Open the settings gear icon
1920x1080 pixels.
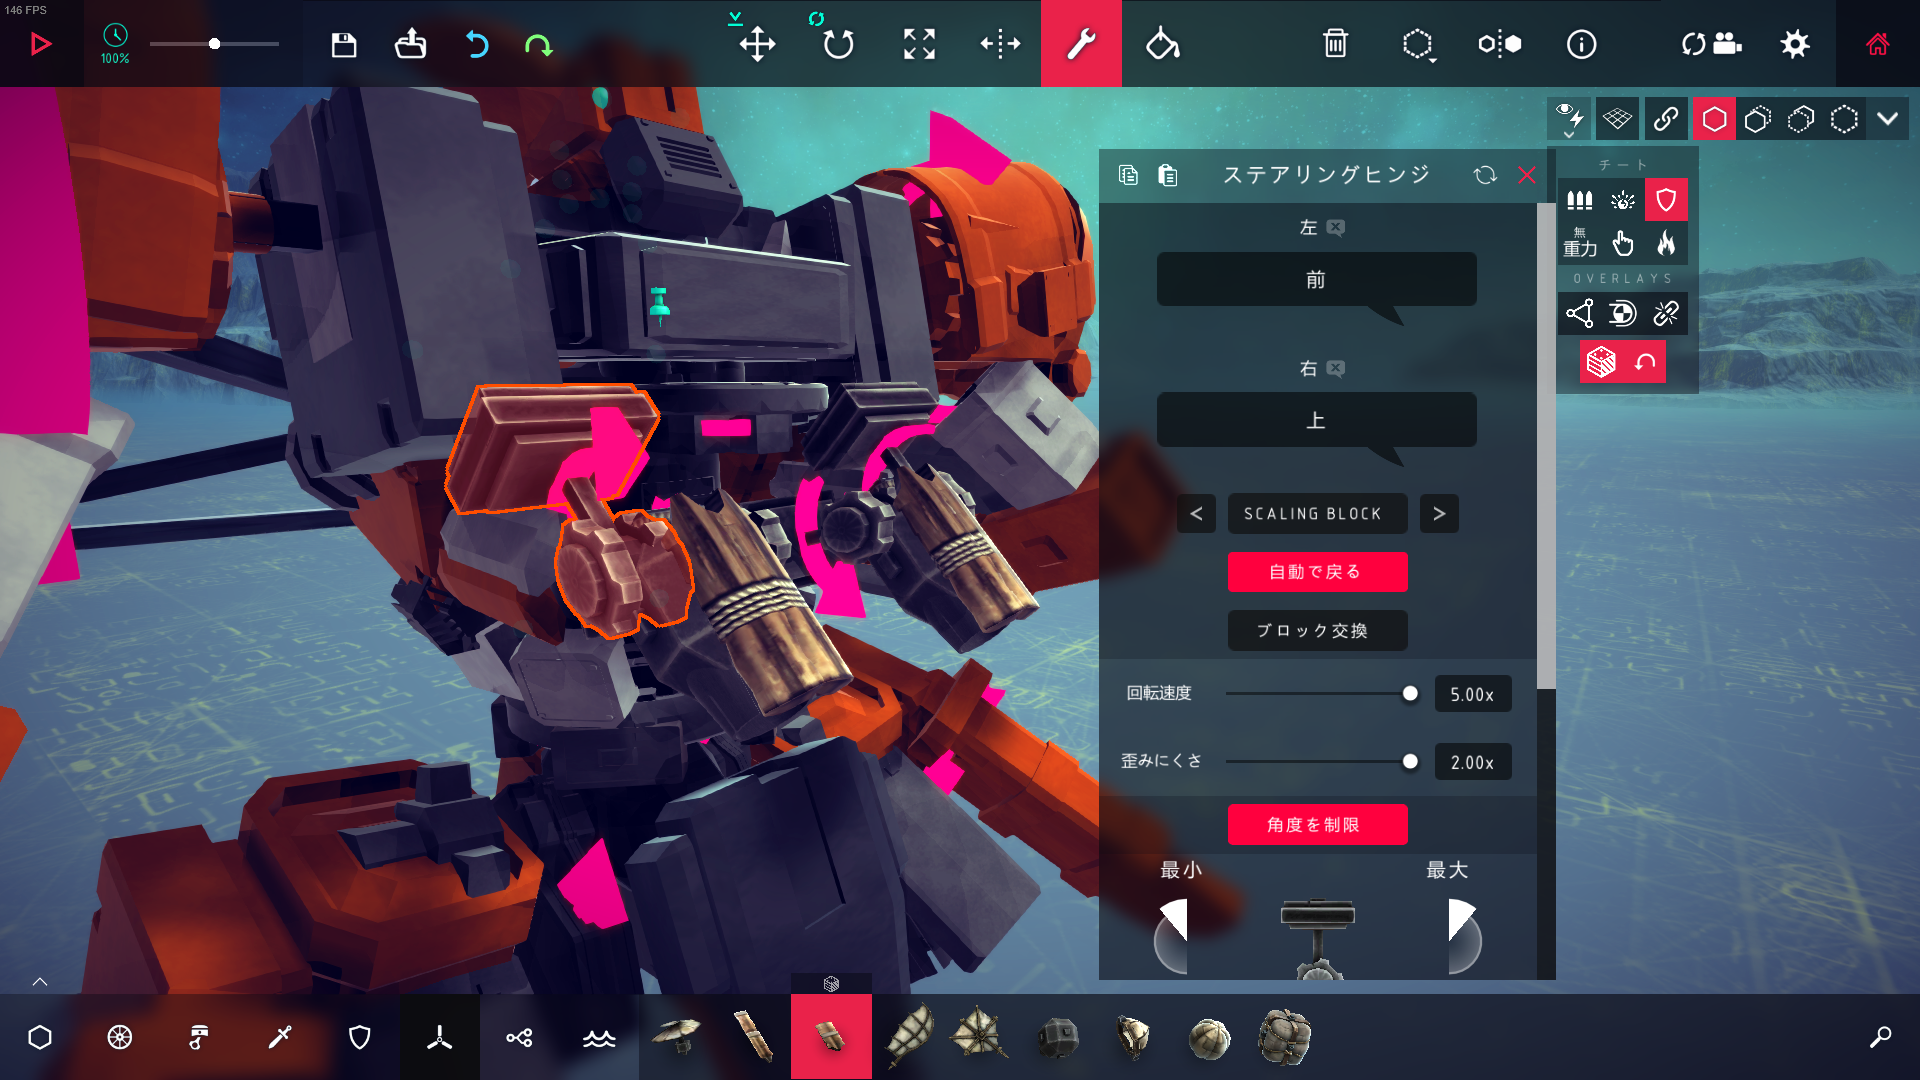[1795, 44]
